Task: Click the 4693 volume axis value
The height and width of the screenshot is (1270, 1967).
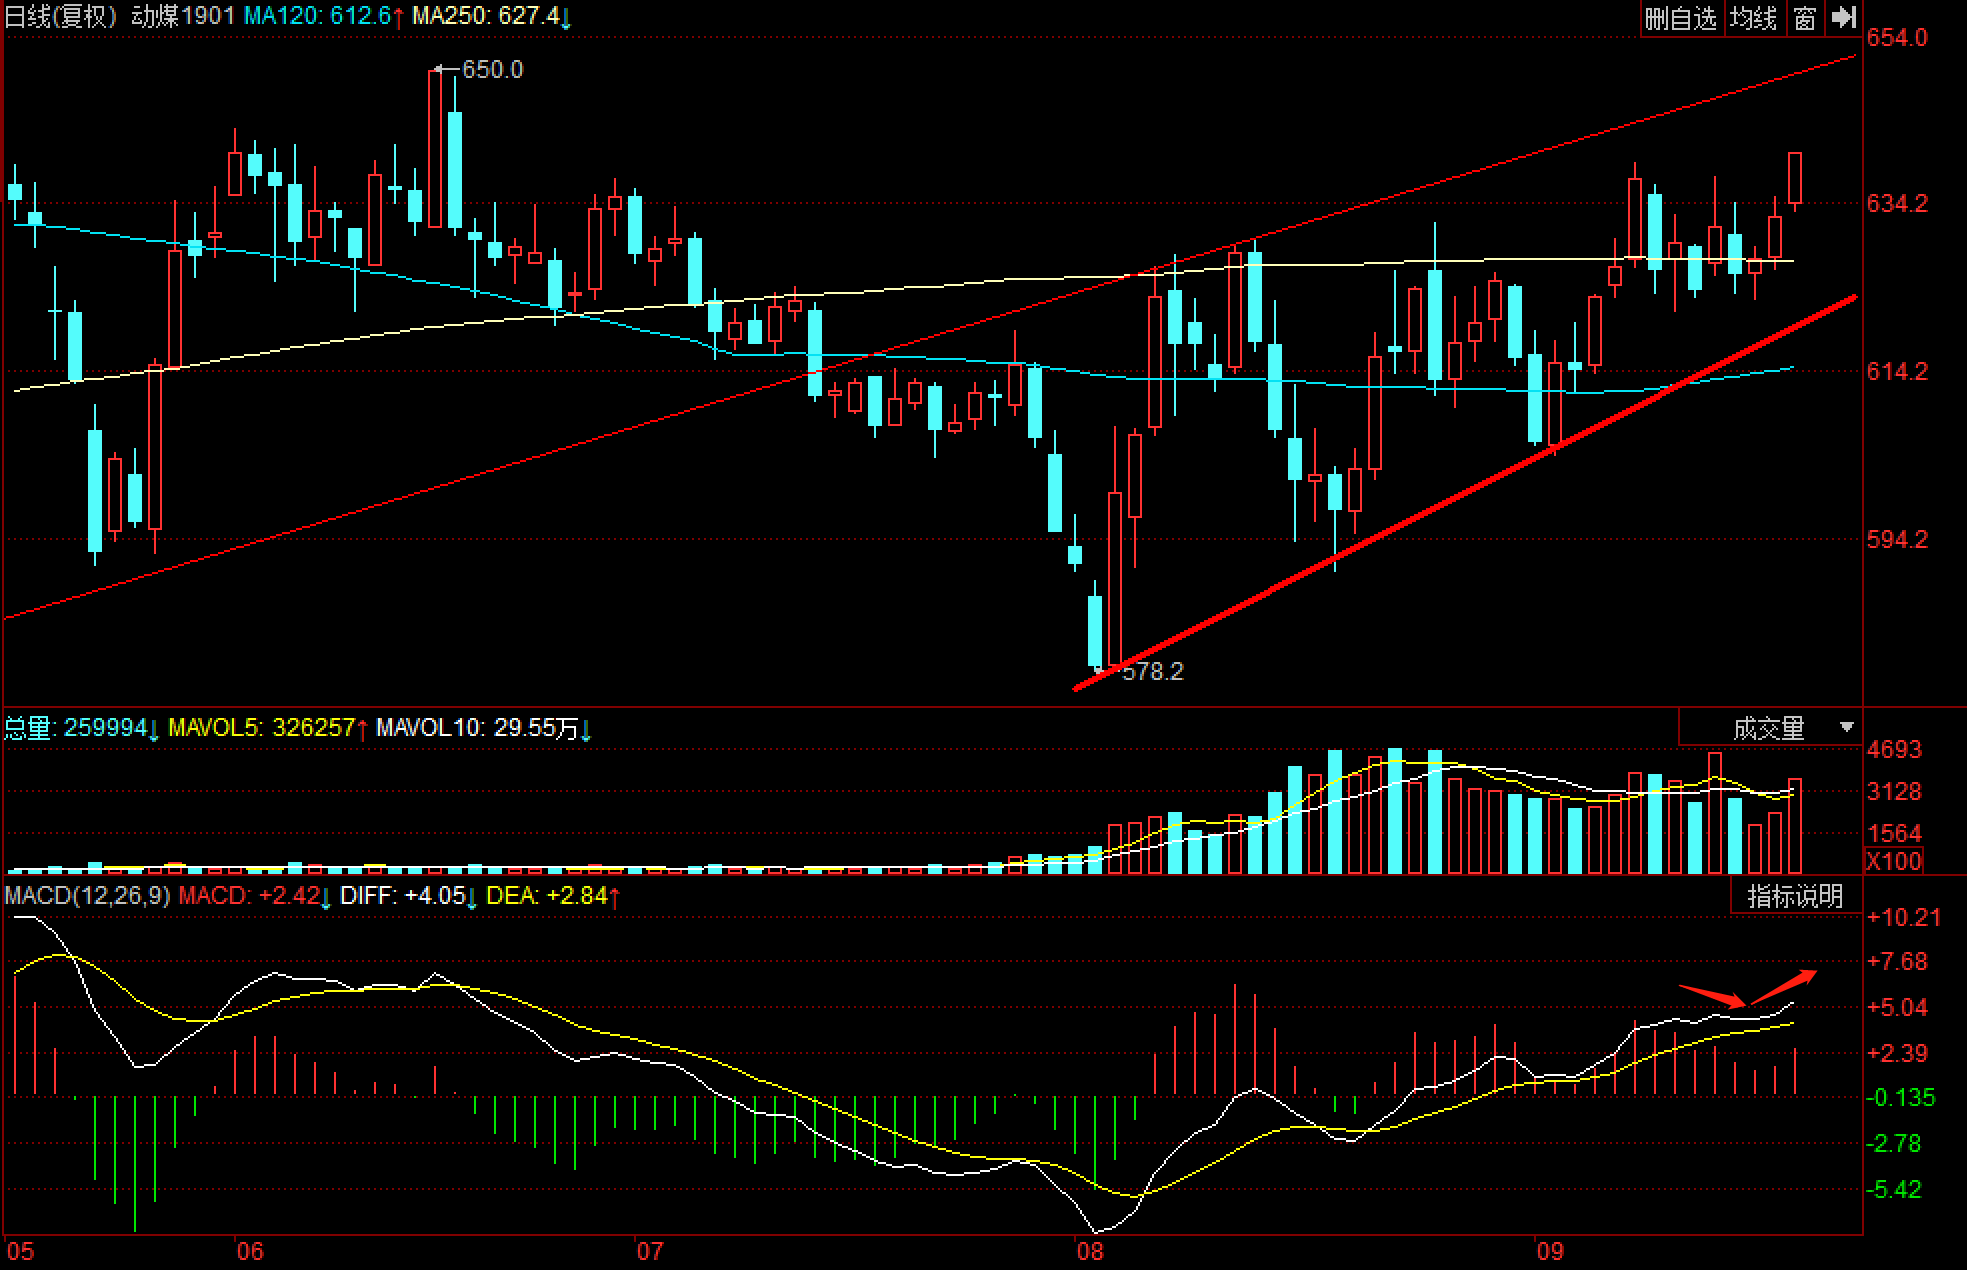Action: [1894, 750]
